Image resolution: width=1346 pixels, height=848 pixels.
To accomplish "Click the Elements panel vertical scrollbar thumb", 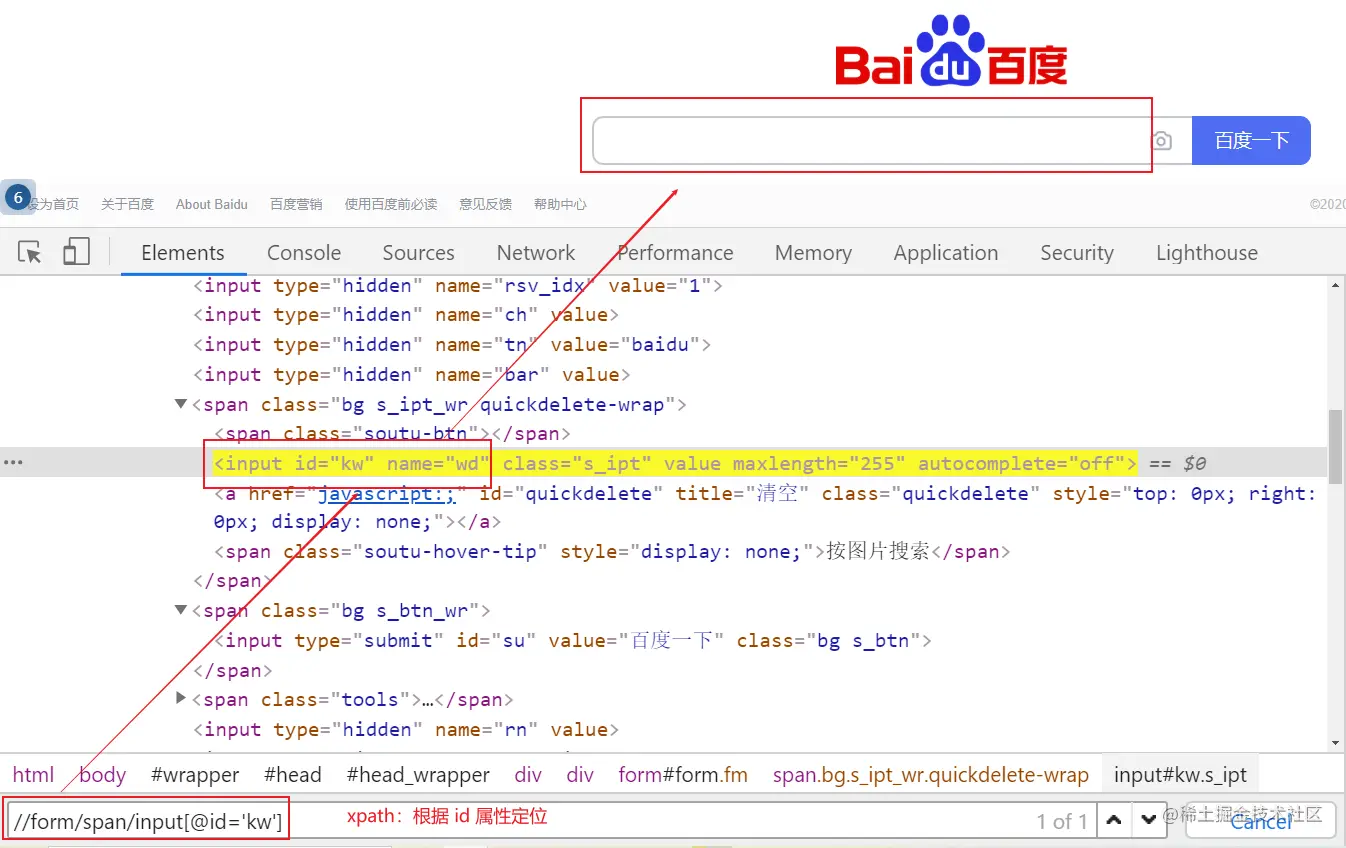I will click(1335, 445).
